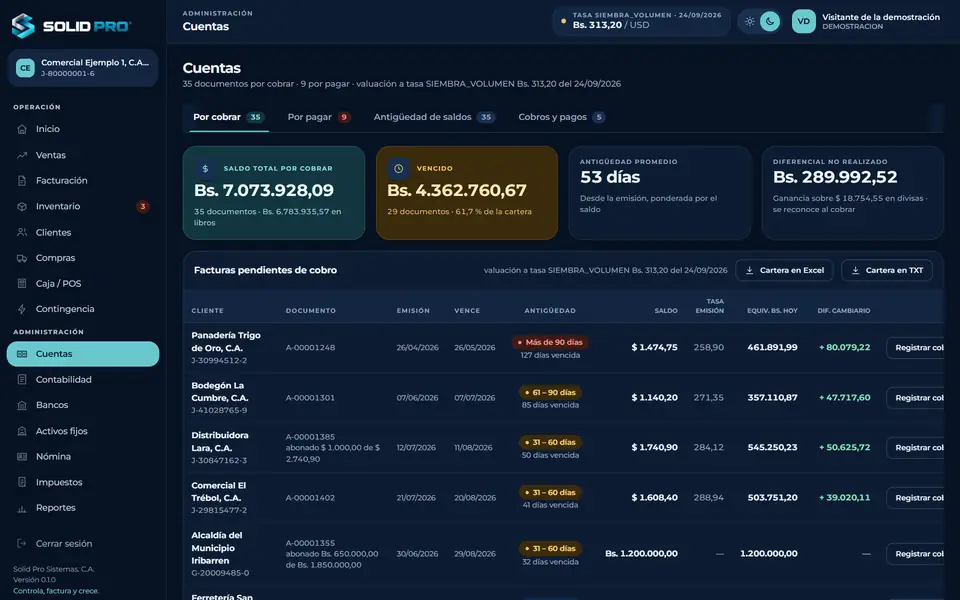Viewport: 960px width, 600px height.
Task: Click the Bs. 4.362.760,67 overdue amount
Action: tap(457, 190)
